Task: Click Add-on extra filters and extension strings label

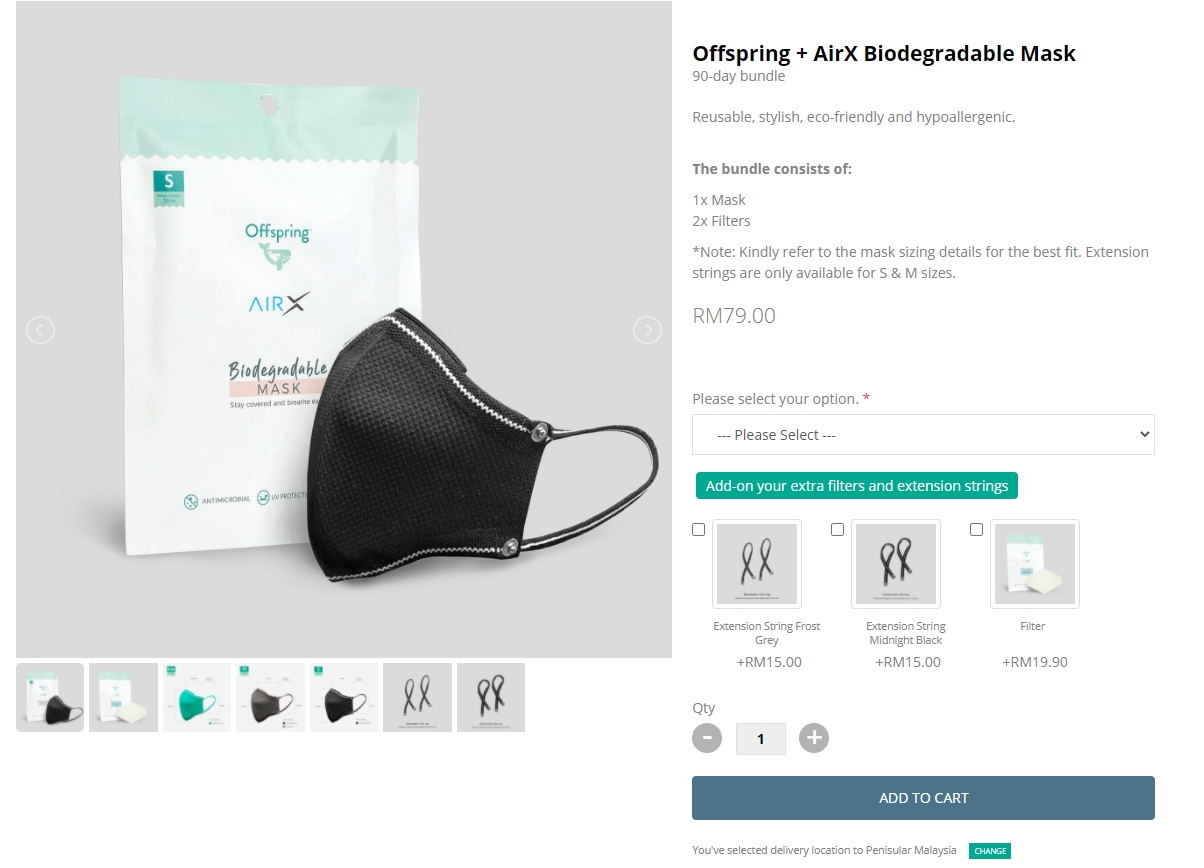Action: tap(857, 486)
